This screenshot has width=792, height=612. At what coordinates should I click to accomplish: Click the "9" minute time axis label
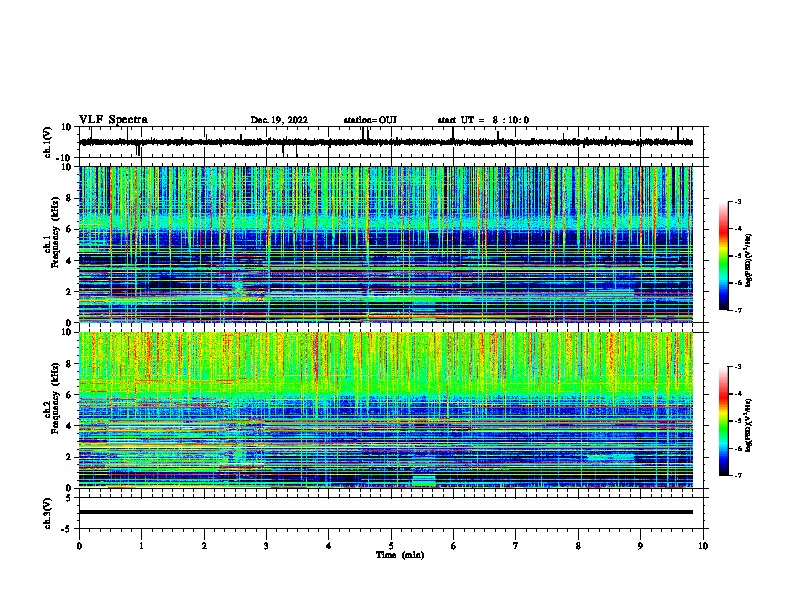tap(640, 546)
